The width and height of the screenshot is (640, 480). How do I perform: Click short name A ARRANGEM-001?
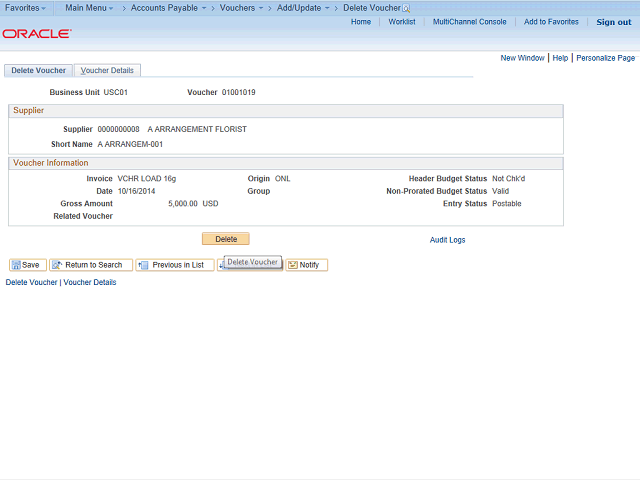130,144
